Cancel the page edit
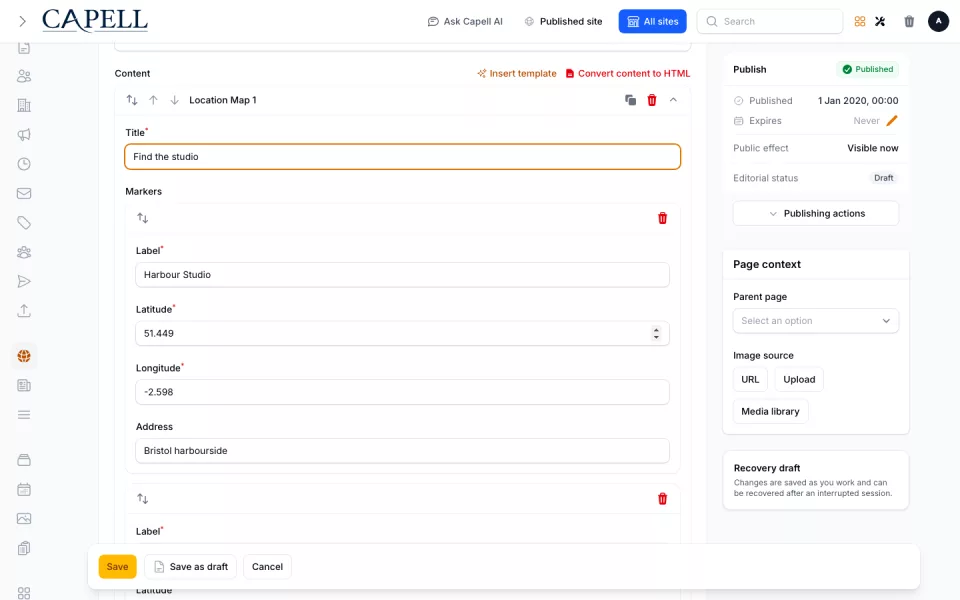The image size is (960, 600). 268,567
